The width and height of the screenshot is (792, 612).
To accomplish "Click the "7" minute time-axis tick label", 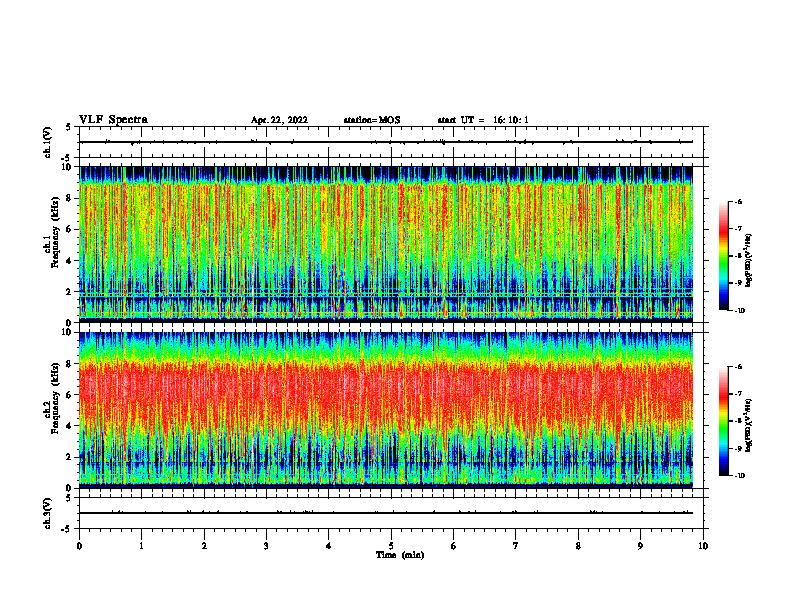I will (x=516, y=546).
